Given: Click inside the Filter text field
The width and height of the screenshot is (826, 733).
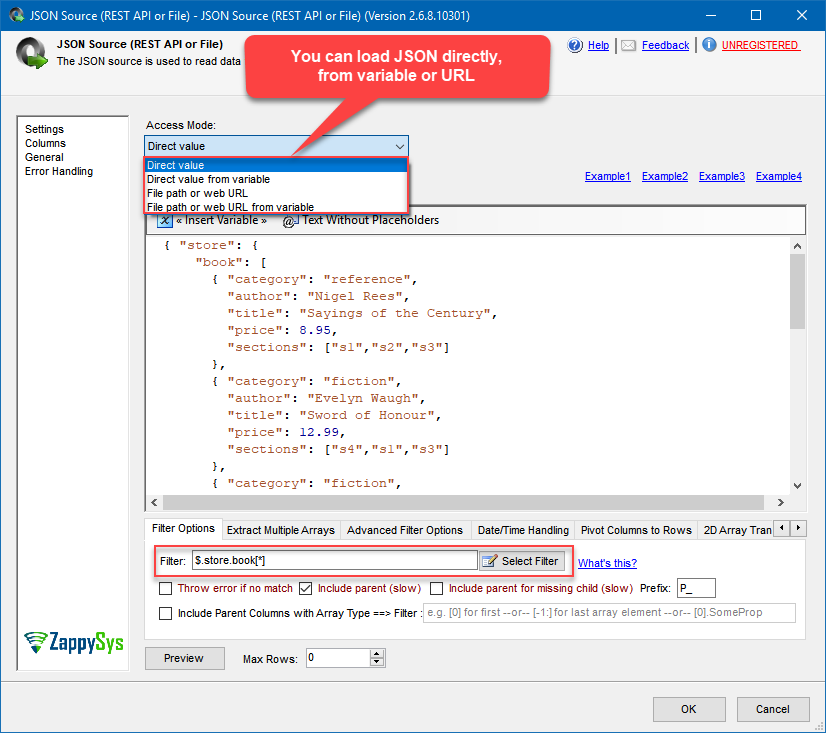Looking at the screenshot, I should (330, 561).
